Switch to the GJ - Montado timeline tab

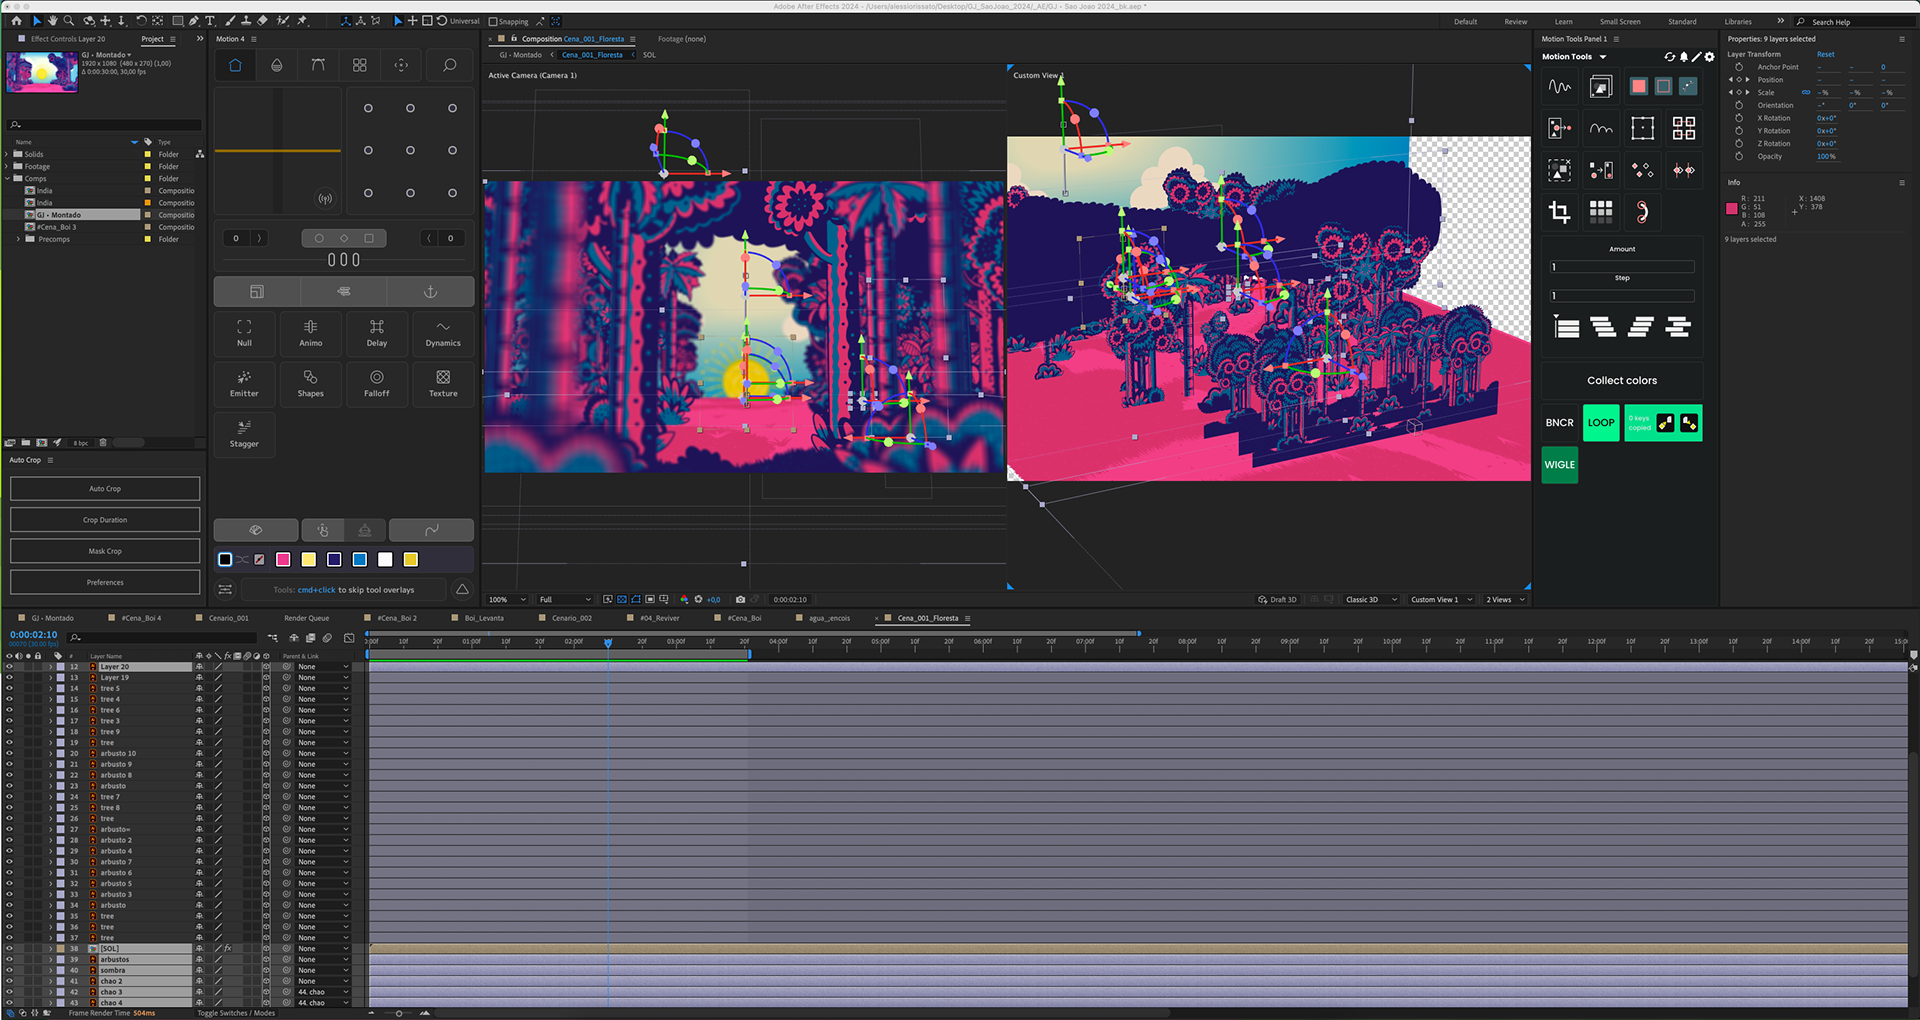pos(53,618)
